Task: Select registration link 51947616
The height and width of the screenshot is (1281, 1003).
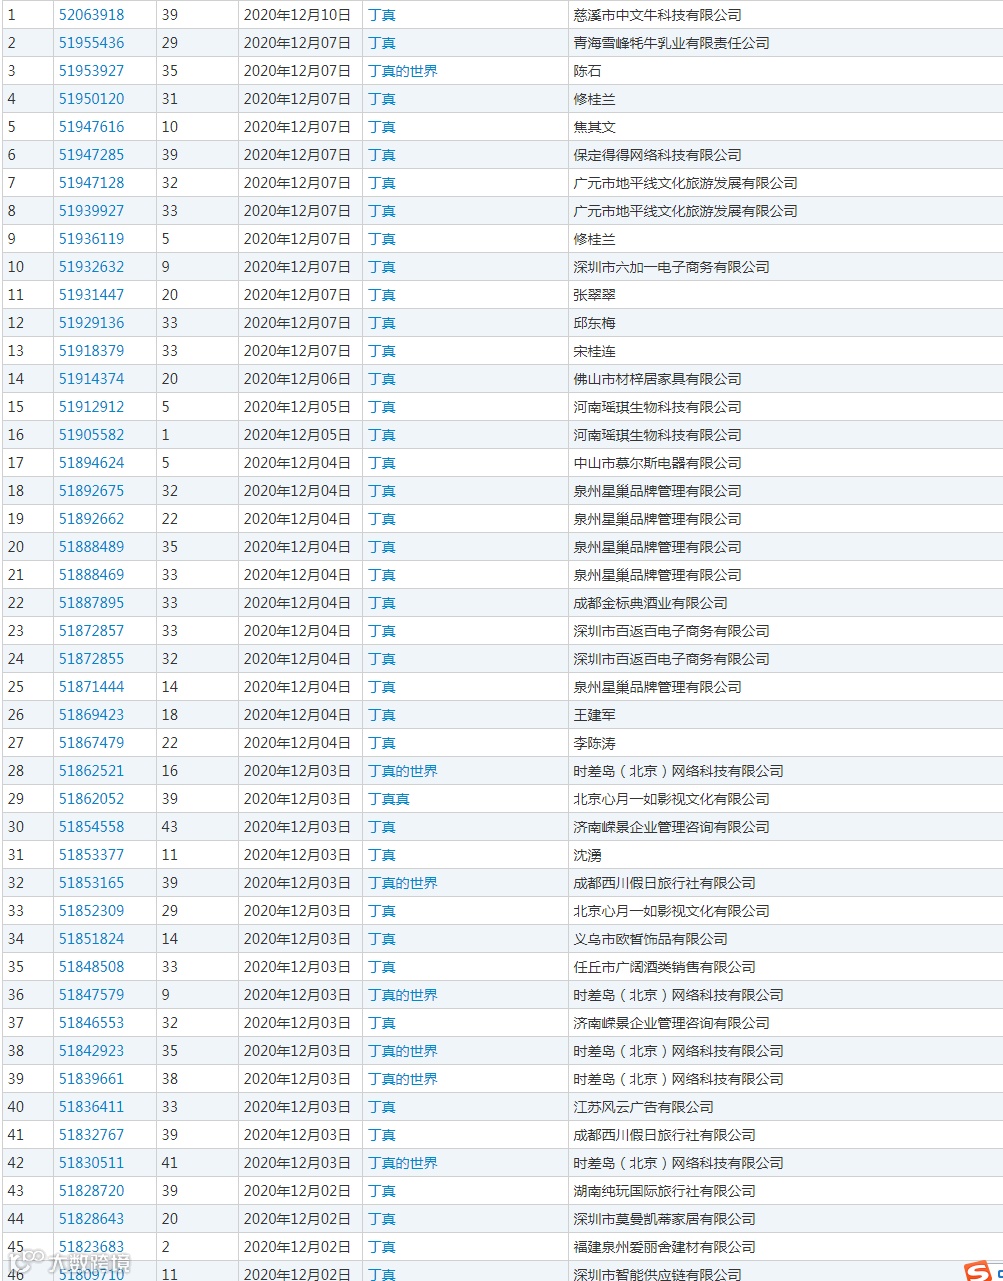Action: 92,127
